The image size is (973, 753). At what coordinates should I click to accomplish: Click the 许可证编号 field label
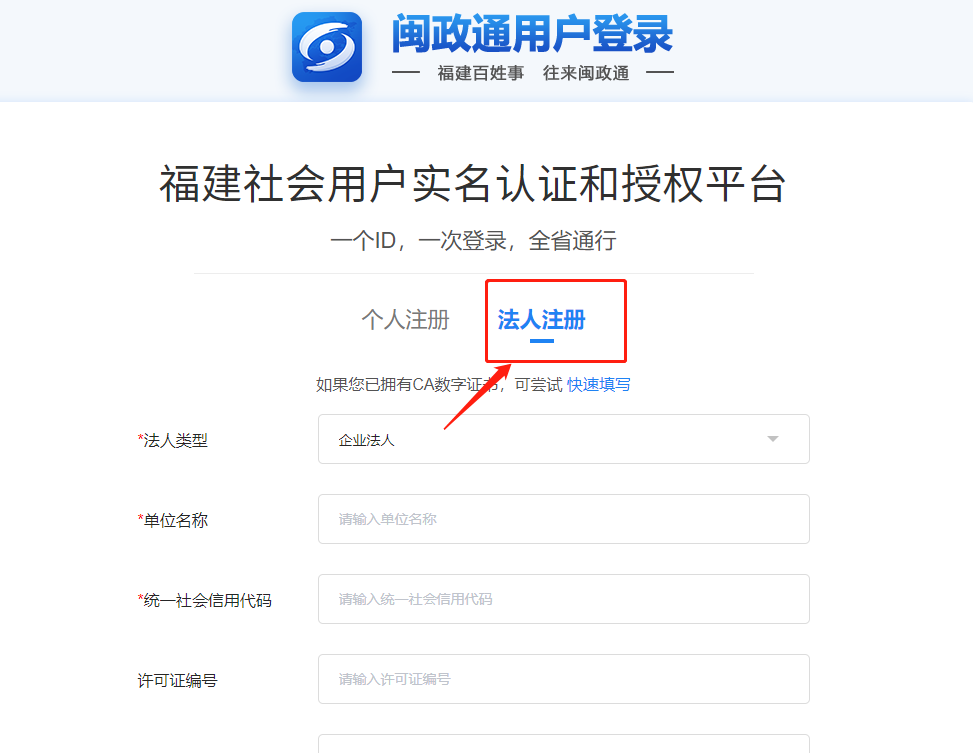click(177, 681)
